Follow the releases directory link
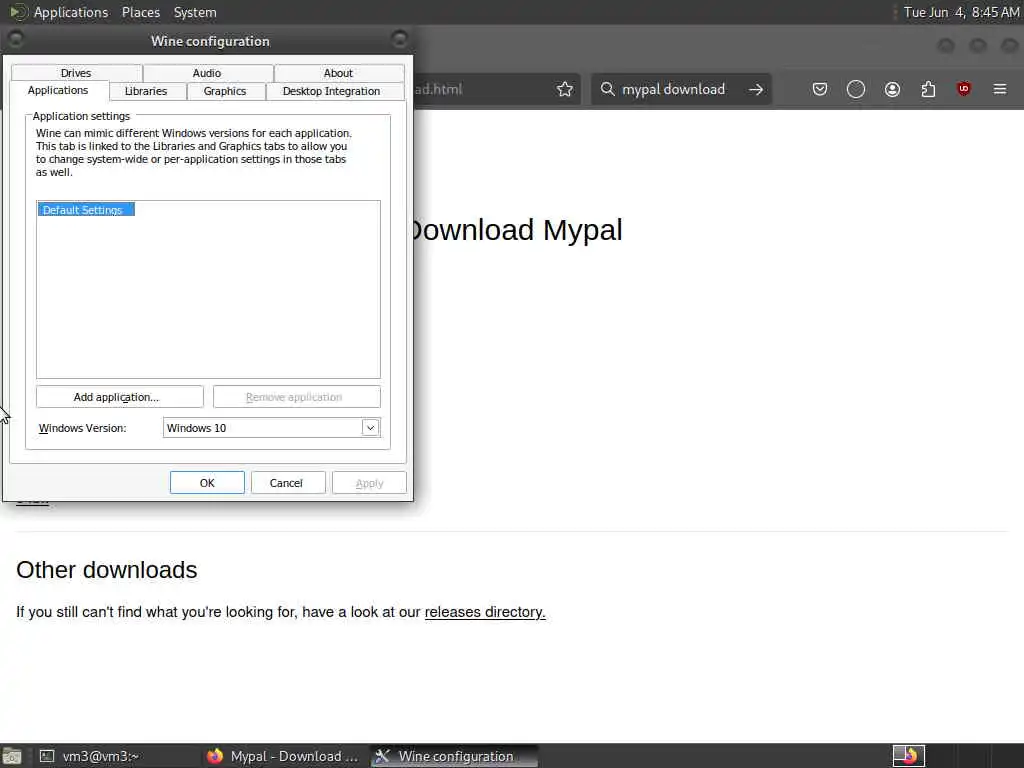1024x768 pixels. coord(485,612)
